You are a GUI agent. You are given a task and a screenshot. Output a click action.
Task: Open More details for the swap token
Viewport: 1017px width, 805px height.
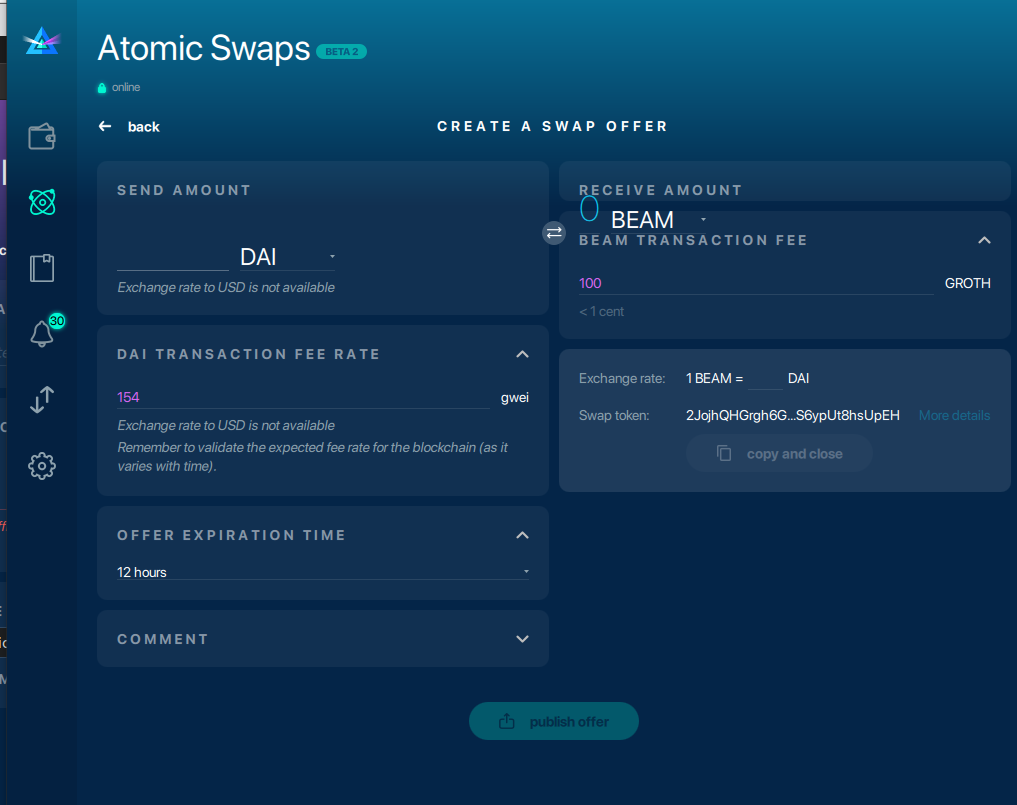point(953,415)
